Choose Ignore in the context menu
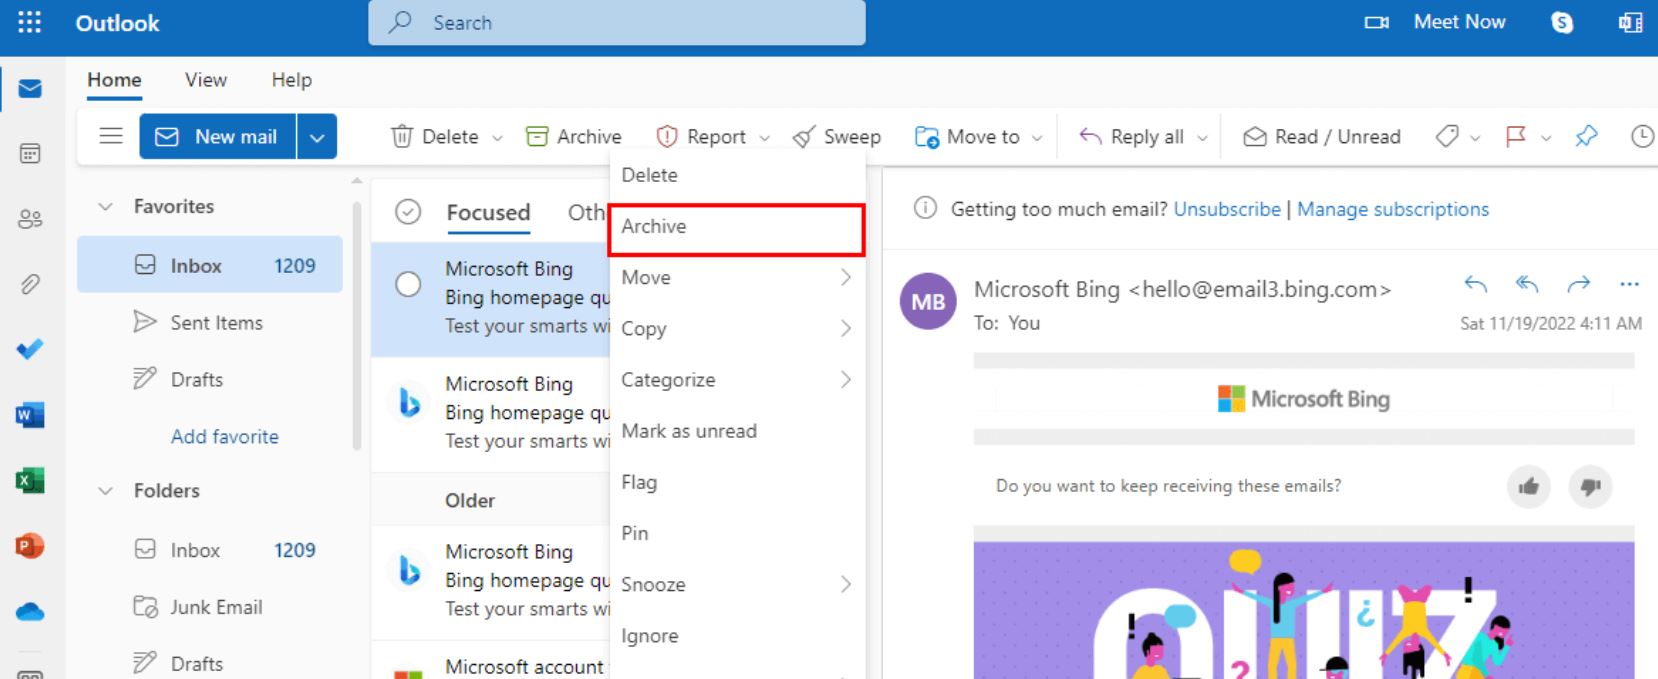 point(737,635)
